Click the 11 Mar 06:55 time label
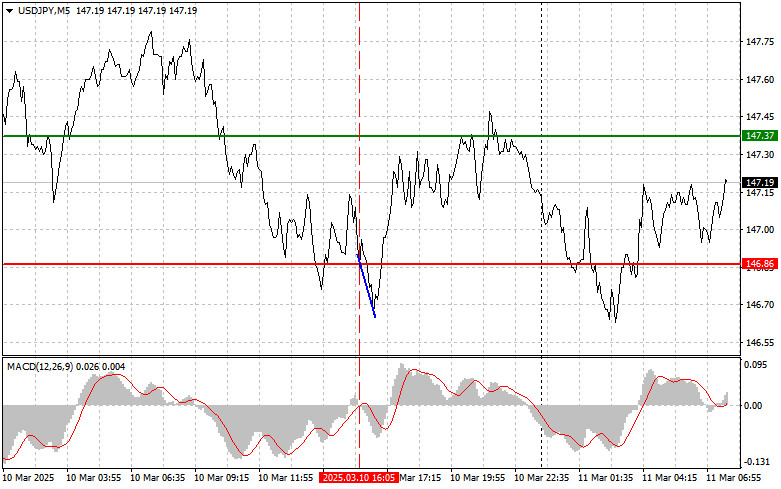The width and height of the screenshot is (781, 489). 738,479
